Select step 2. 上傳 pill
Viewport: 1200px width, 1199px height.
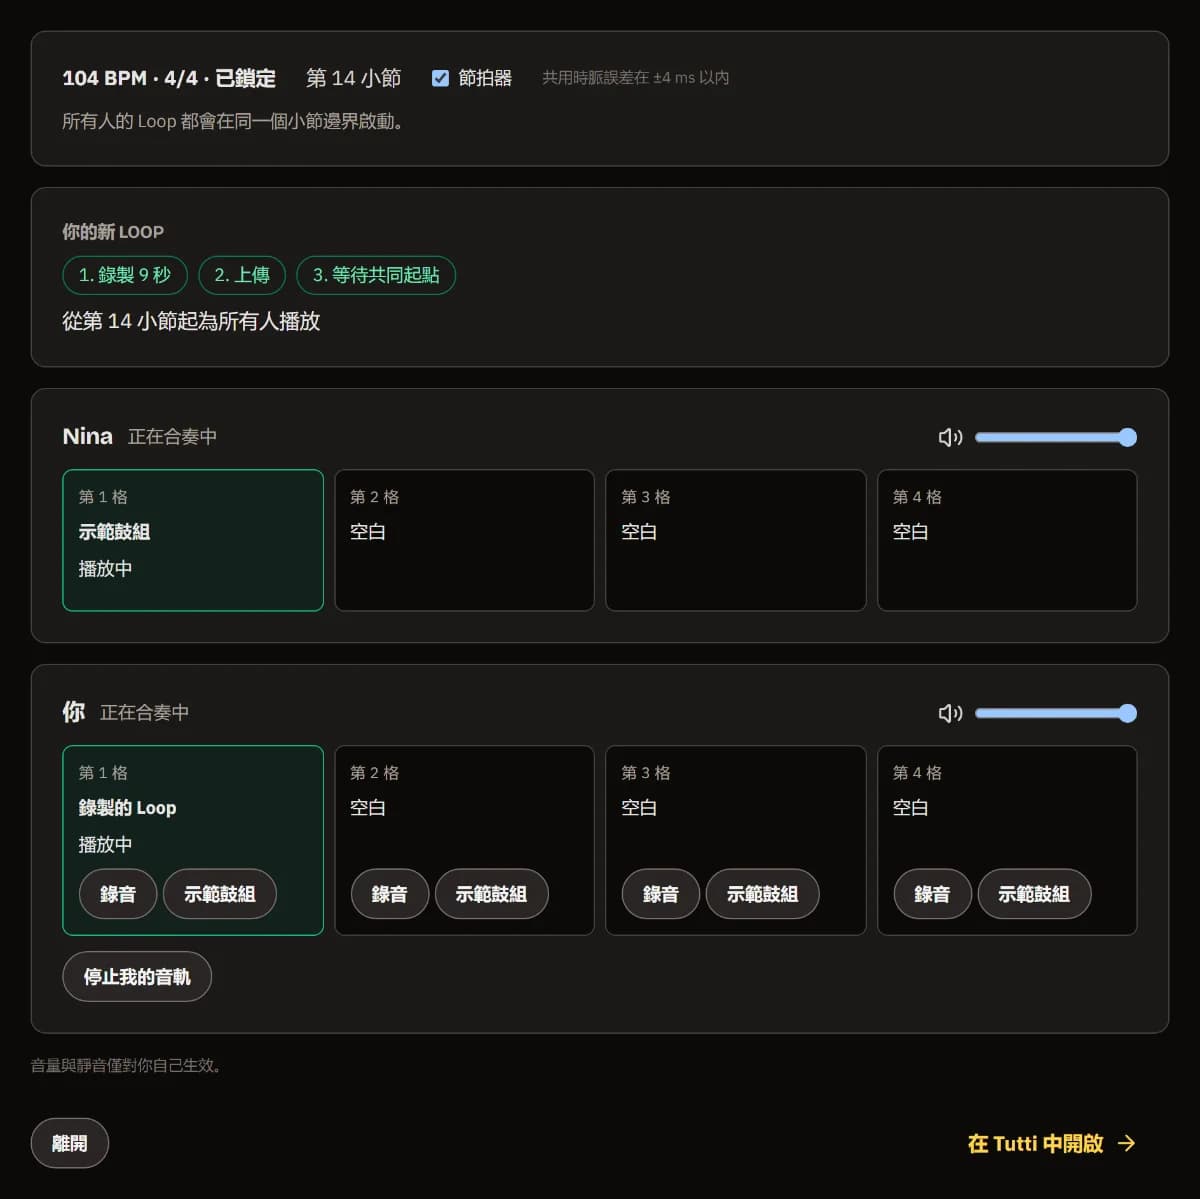242,275
